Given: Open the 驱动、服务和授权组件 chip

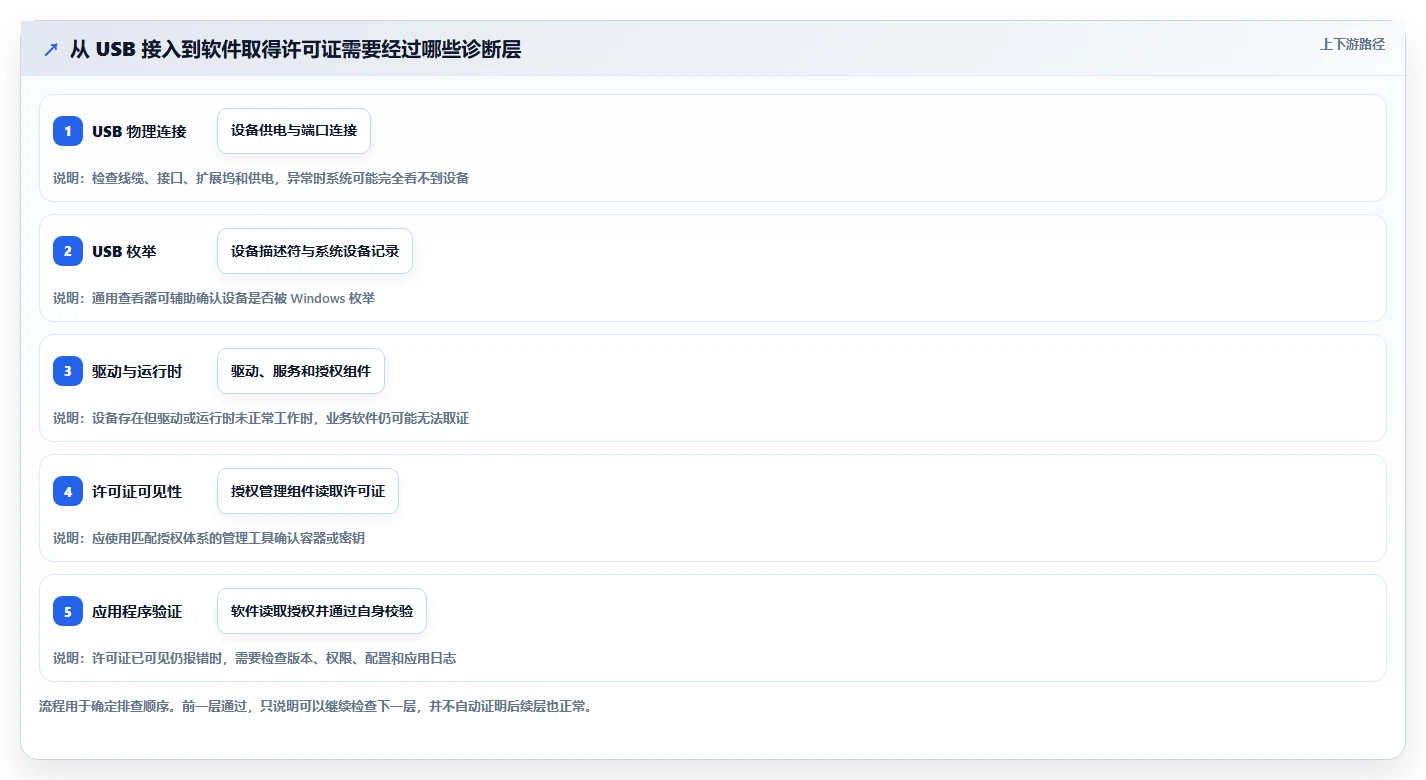Looking at the screenshot, I should tap(301, 371).
